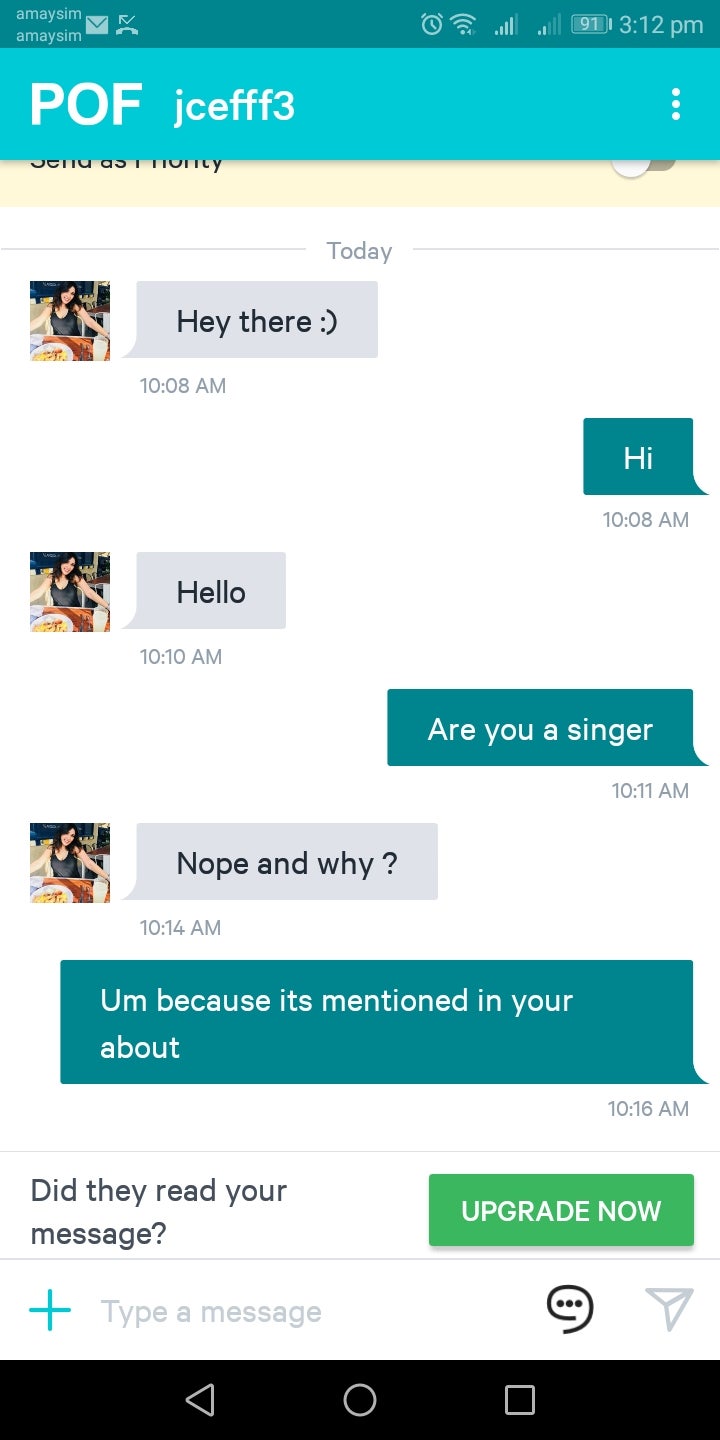The width and height of the screenshot is (720, 1440).
Task: Tap the Android back navigation button
Action: click(x=200, y=1400)
